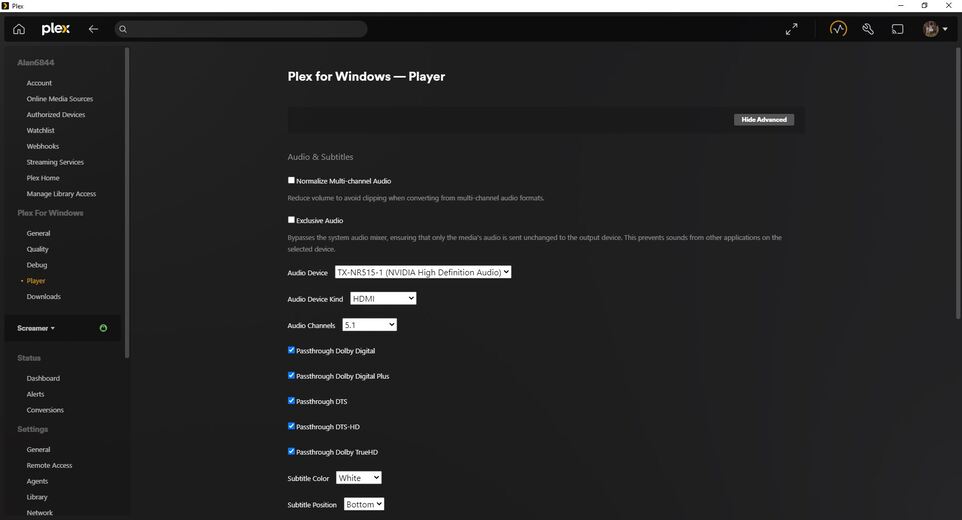Open Quality settings
Screen dimensions: 962x520
pos(37,250)
